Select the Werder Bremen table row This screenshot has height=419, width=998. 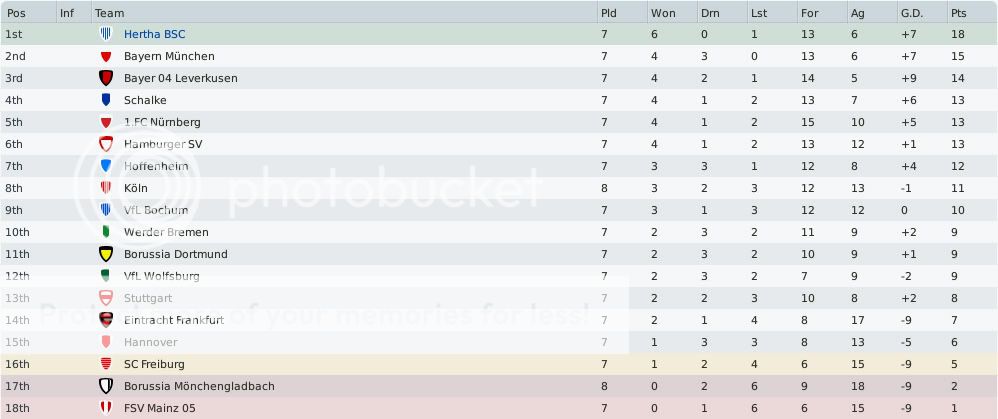point(499,232)
